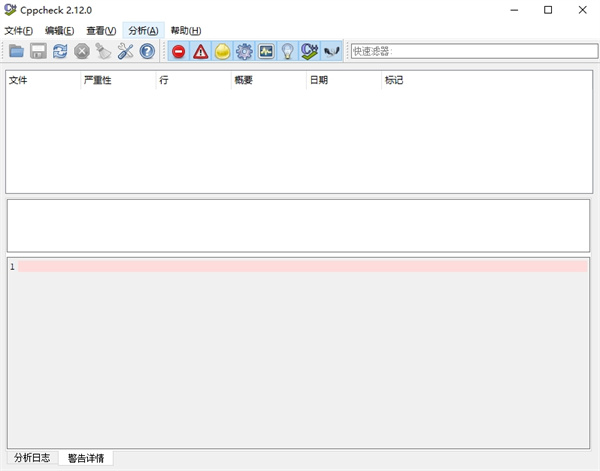Click the blue question mark help icon
Image resolution: width=600 pixels, height=471 pixels.
tap(147, 51)
